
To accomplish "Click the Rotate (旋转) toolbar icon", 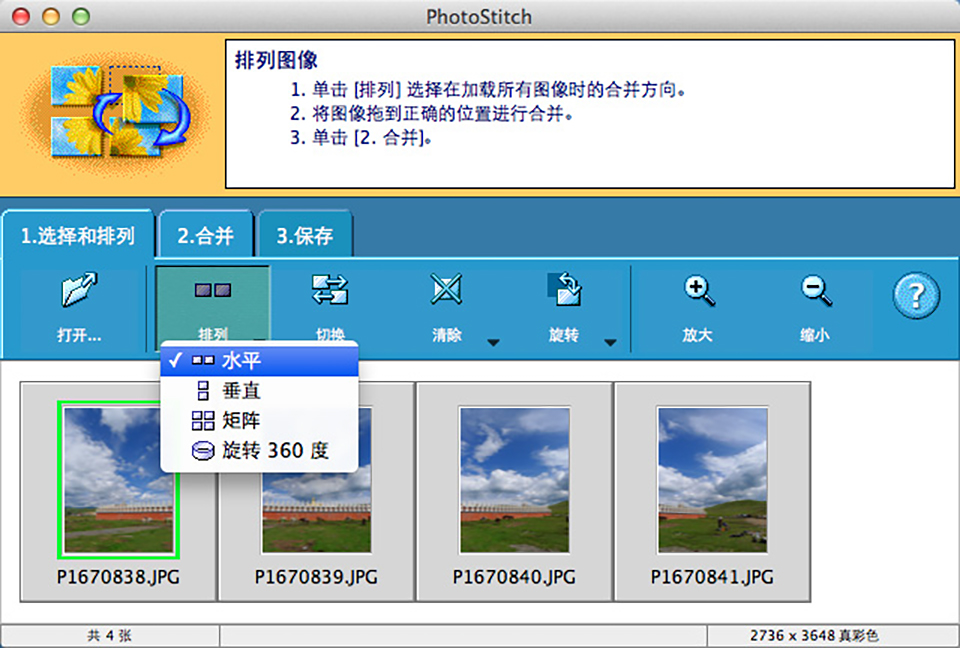I will 563,291.
